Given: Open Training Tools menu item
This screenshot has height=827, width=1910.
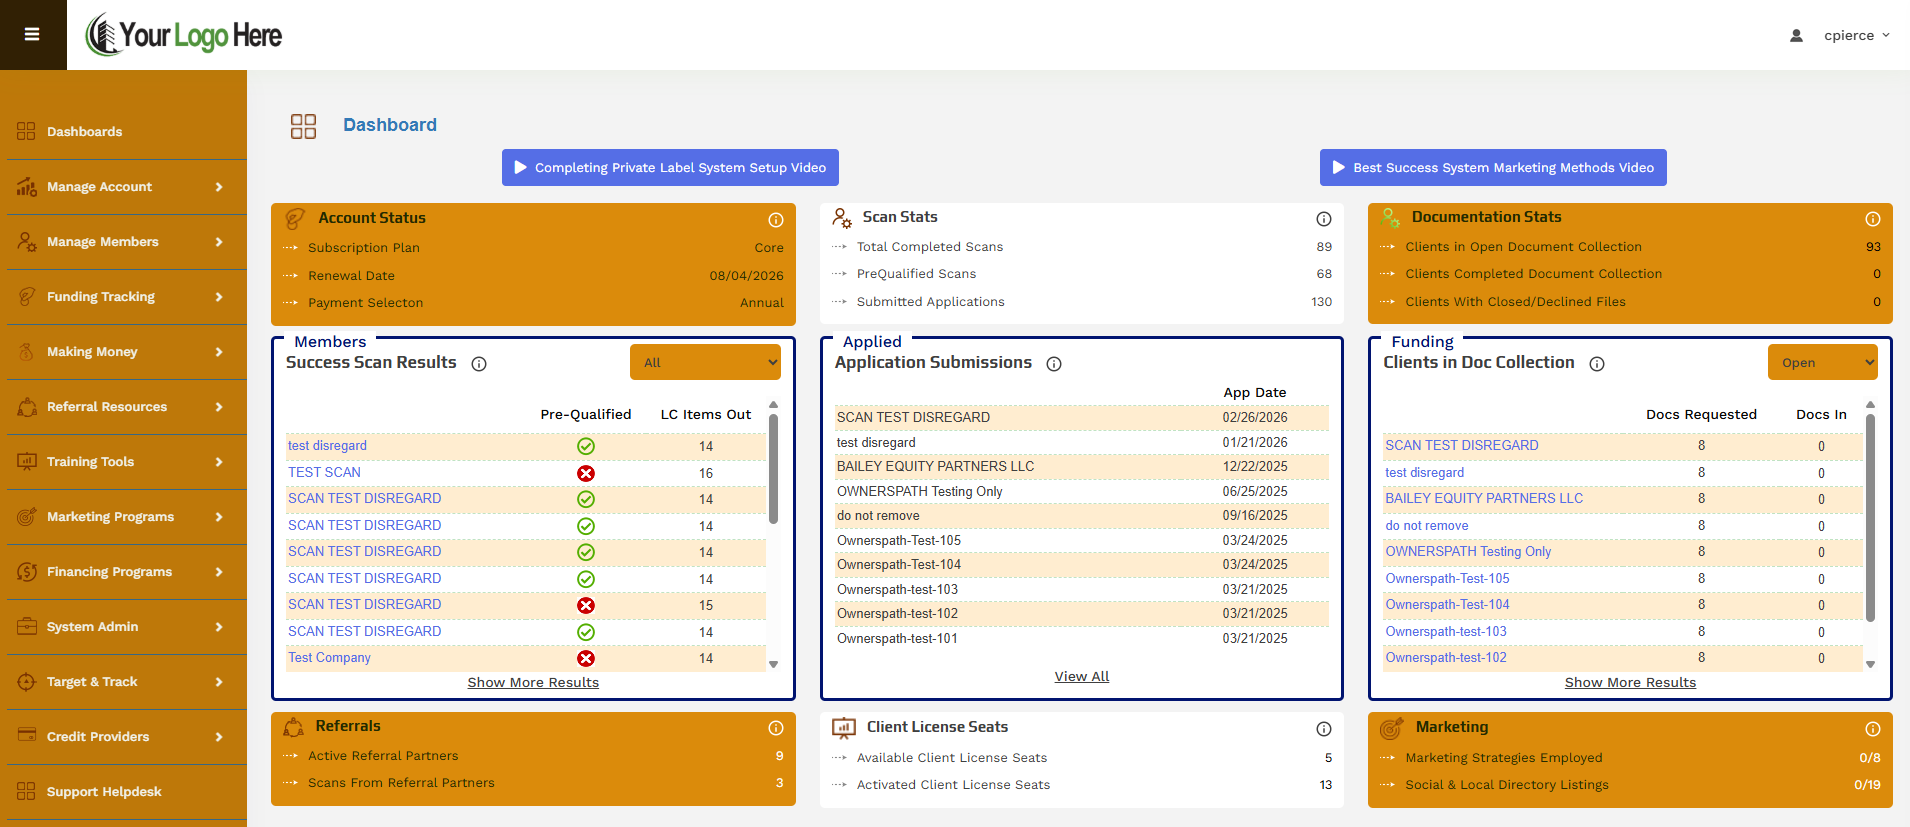Looking at the screenshot, I should pyautogui.click(x=127, y=462).
